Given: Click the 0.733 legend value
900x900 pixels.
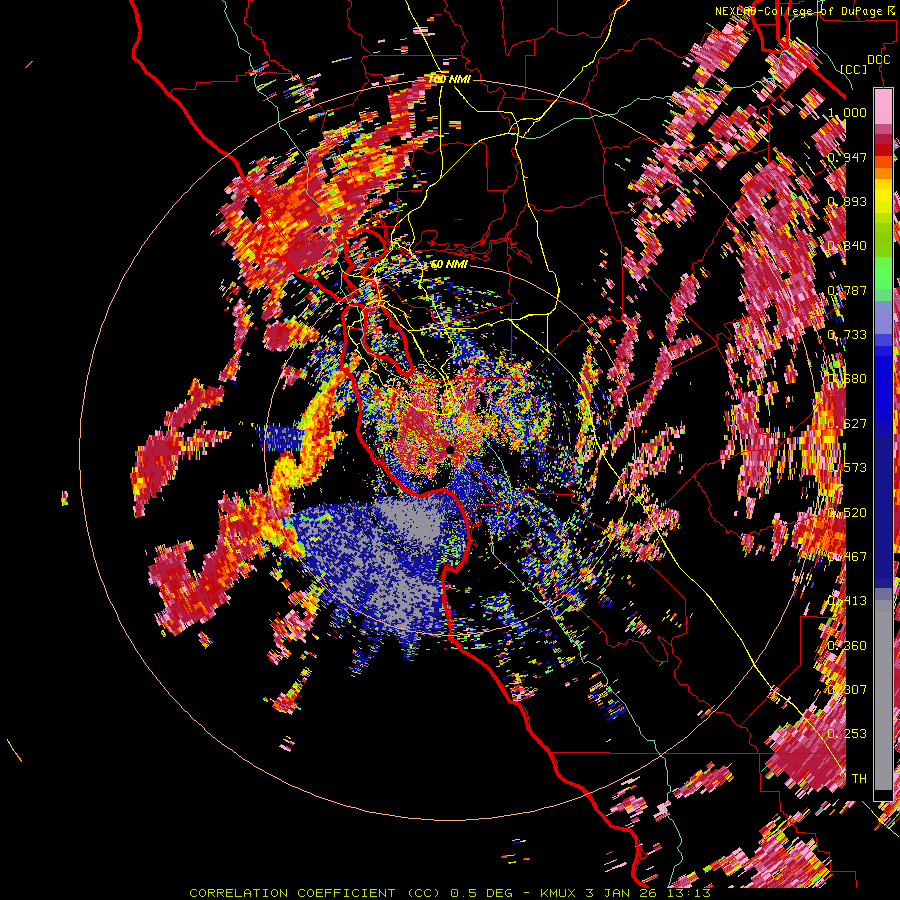Looking at the screenshot, I should 847,335.
